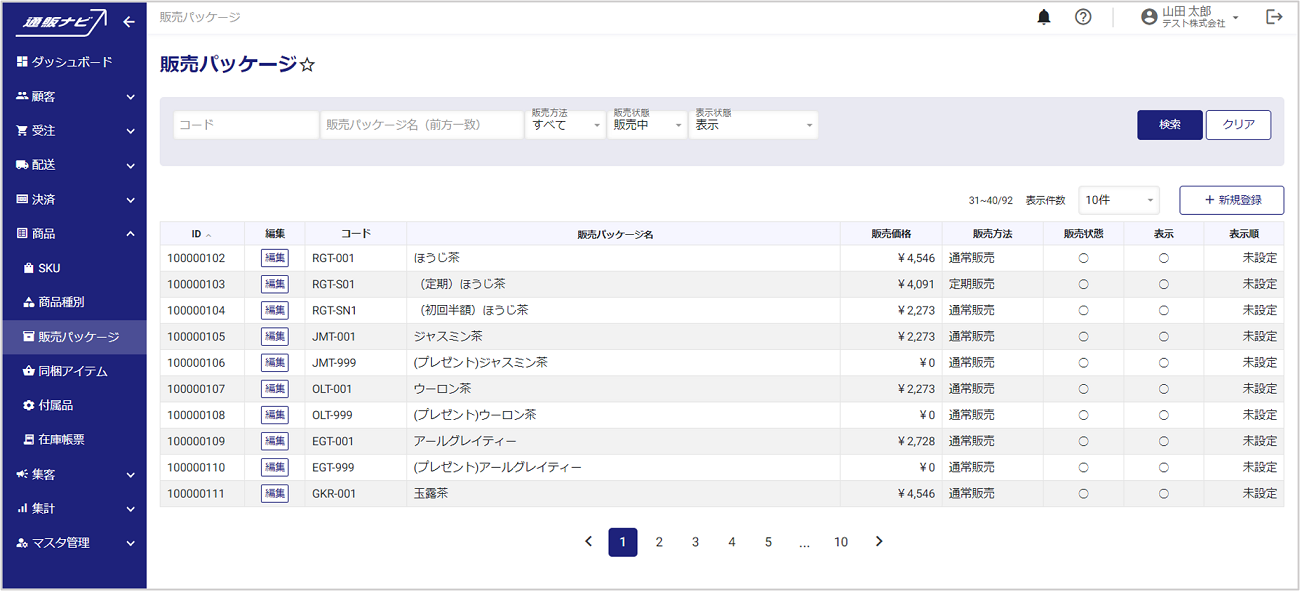Open the 販売方法 dropdown

(565, 125)
